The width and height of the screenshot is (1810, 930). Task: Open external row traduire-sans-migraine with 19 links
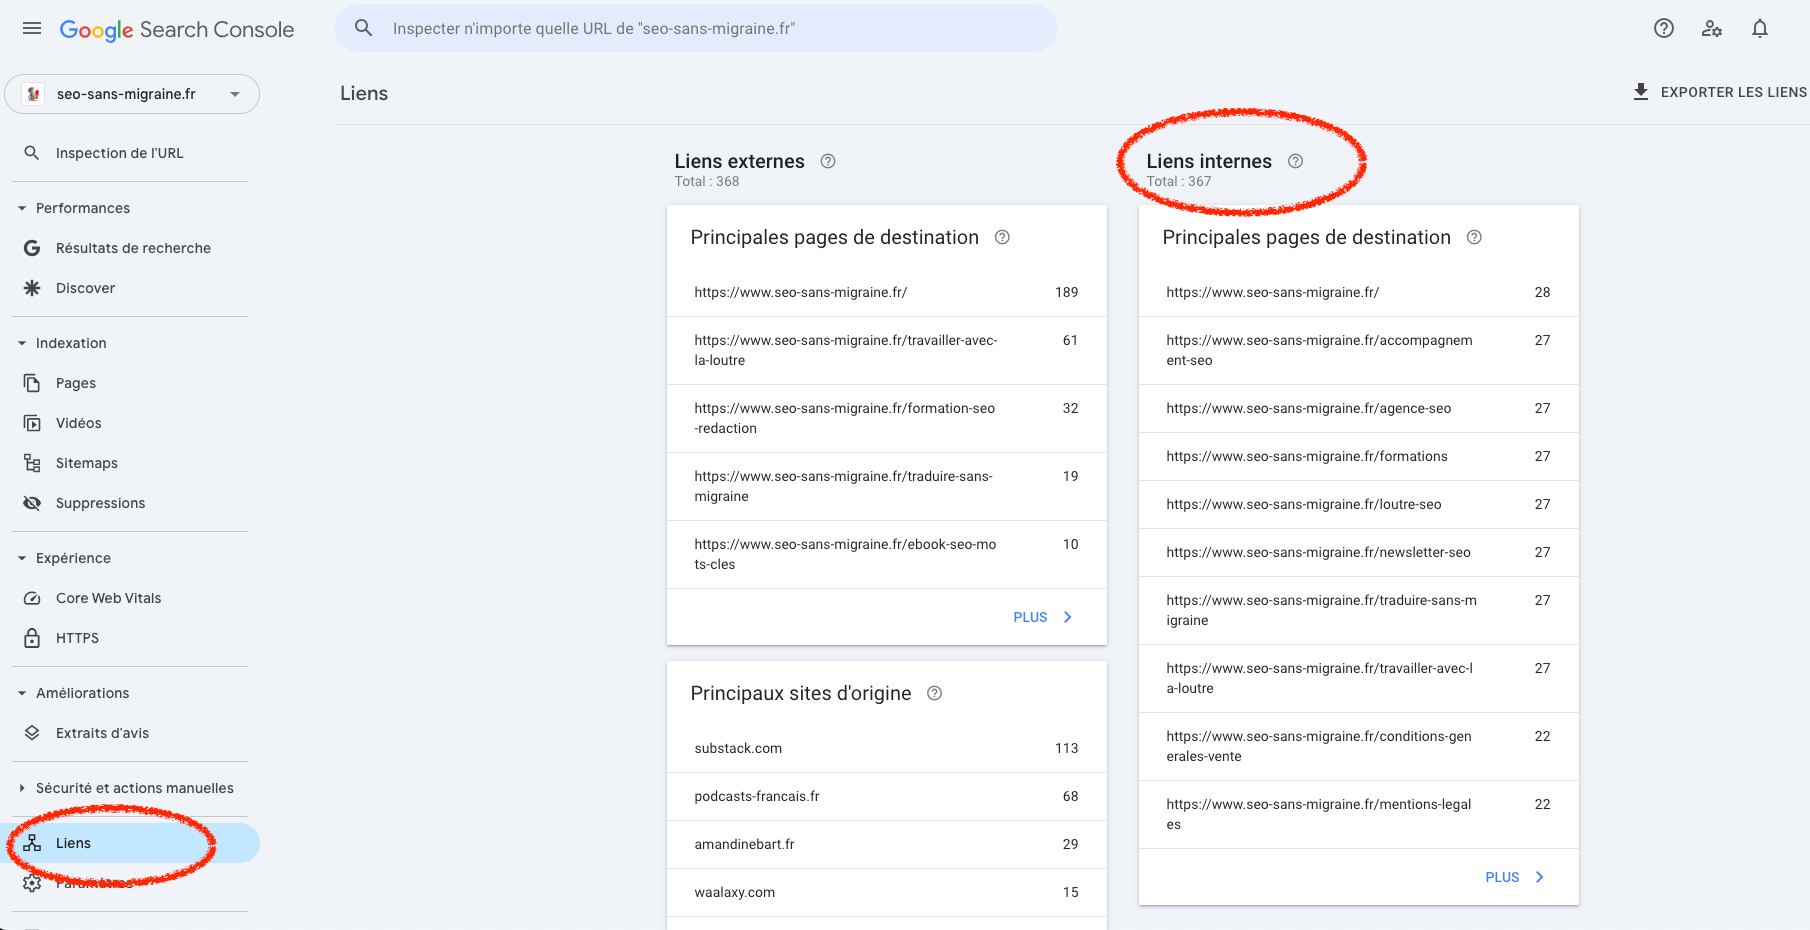(x=887, y=486)
